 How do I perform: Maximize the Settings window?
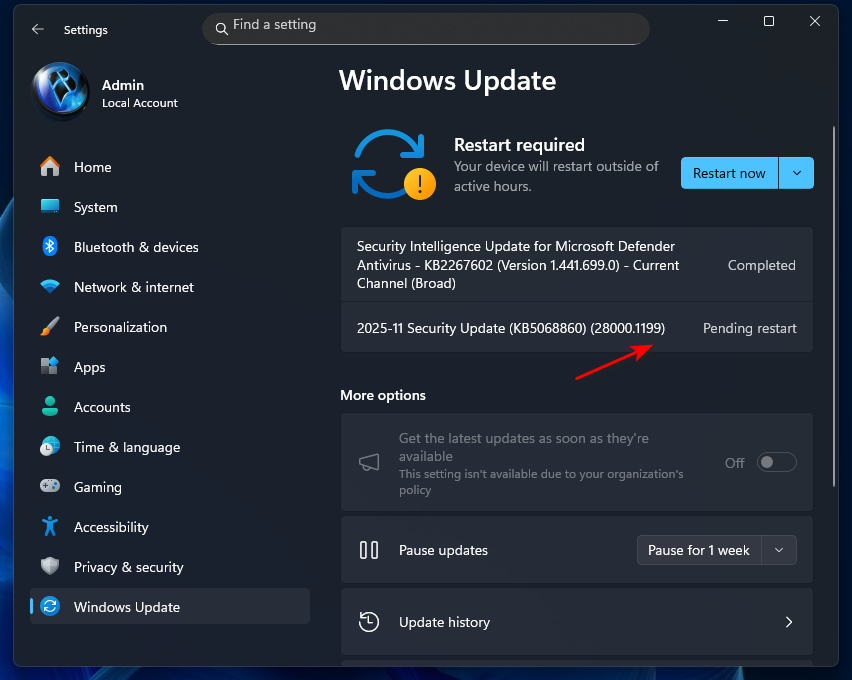pos(768,21)
